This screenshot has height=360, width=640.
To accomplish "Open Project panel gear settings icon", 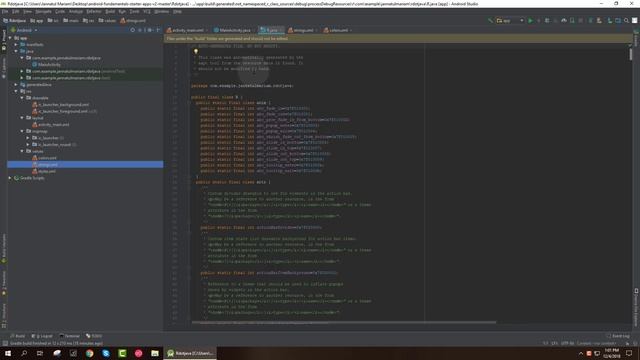I will coord(150,30).
